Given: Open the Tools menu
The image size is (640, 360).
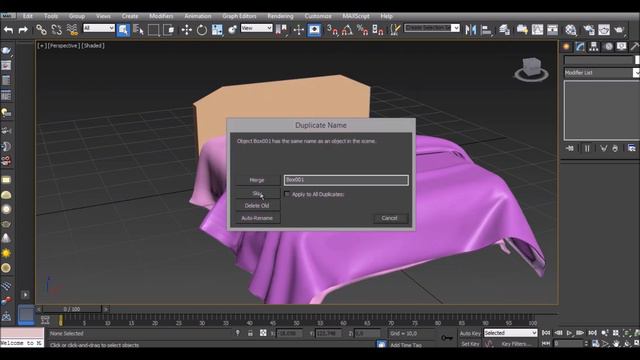Looking at the screenshot, I should [x=51, y=16].
